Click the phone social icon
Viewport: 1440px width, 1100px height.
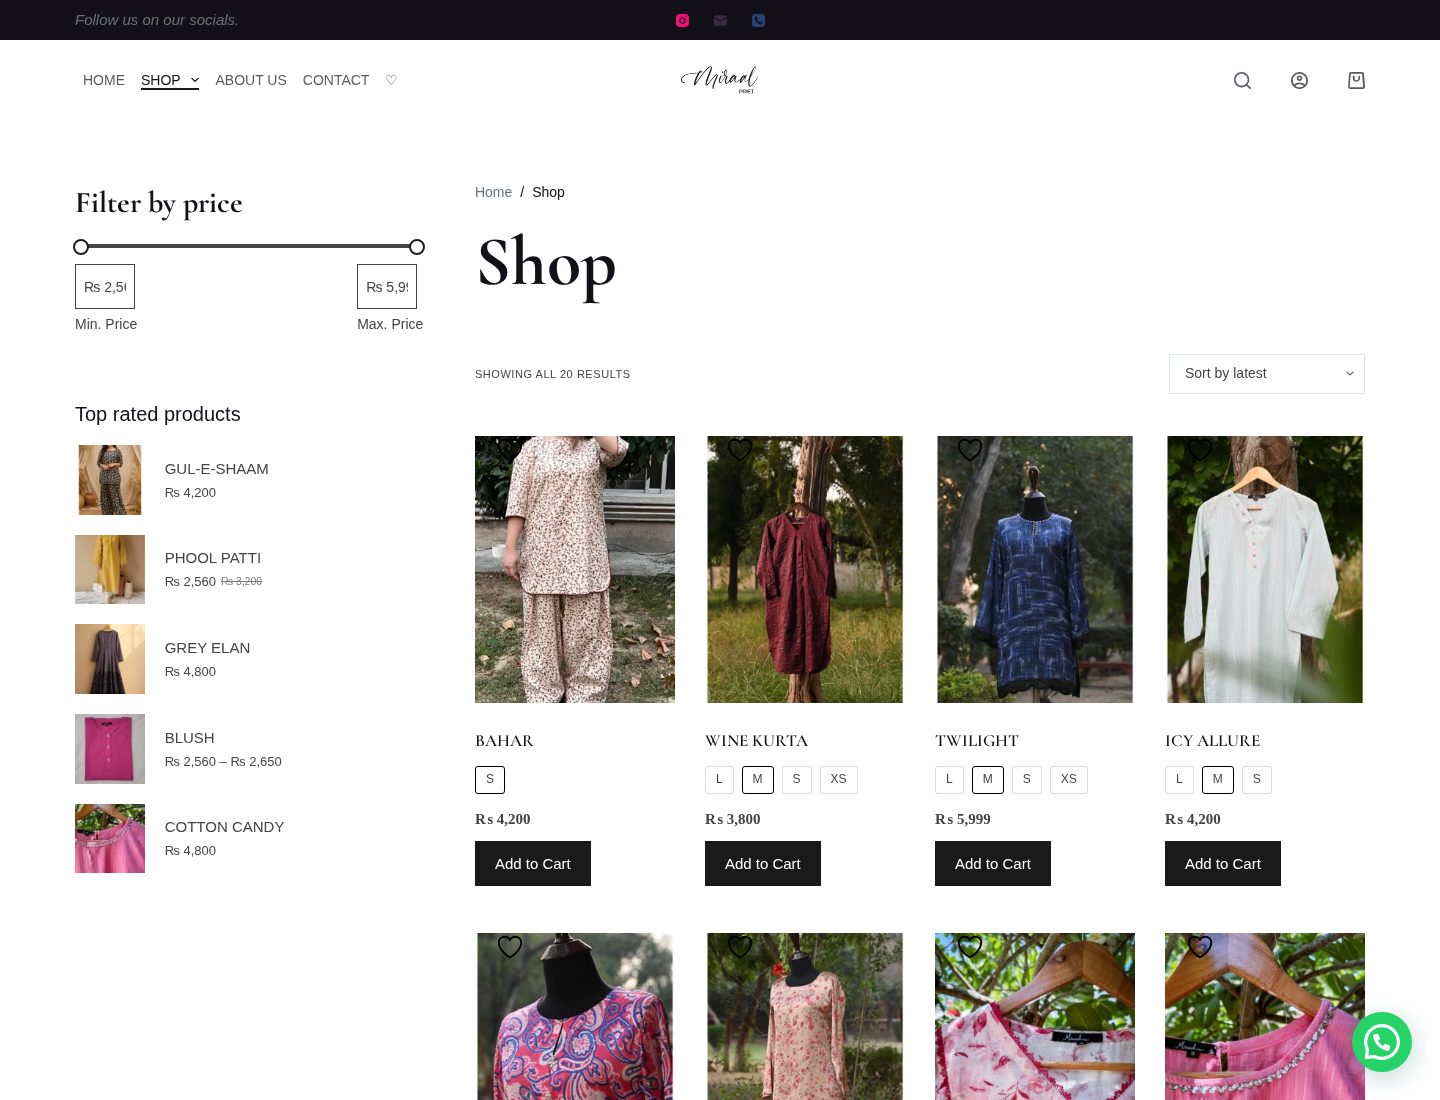[758, 20]
